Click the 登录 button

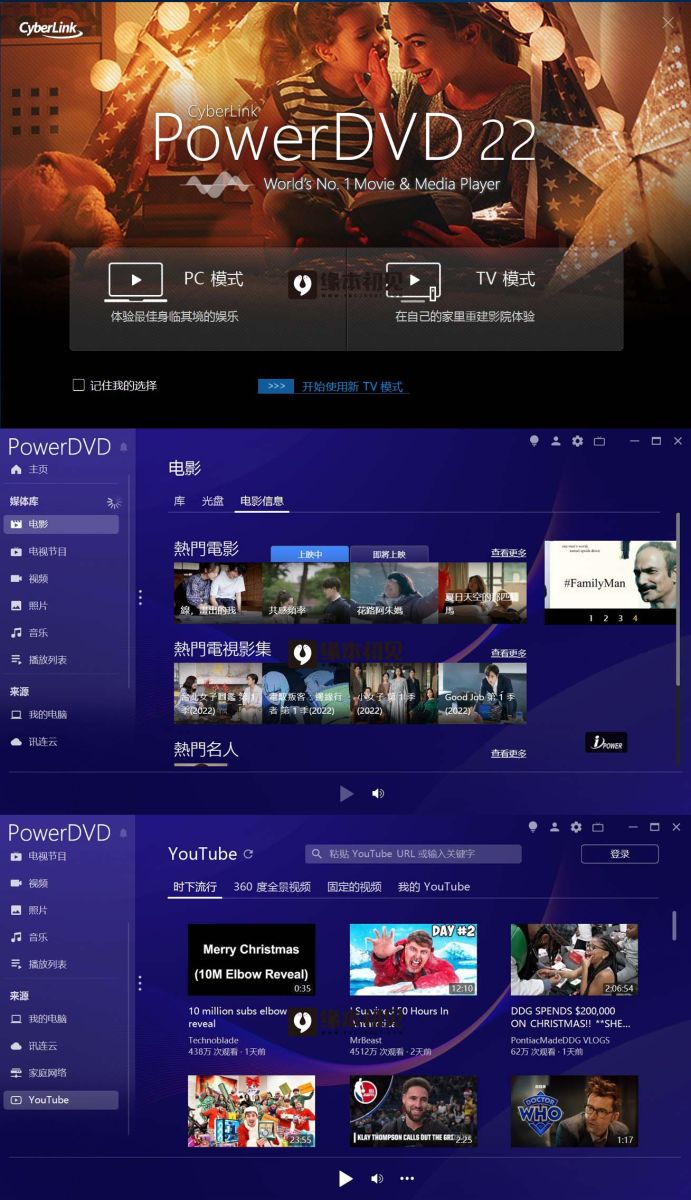pyautogui.click(x=620, y=854)
